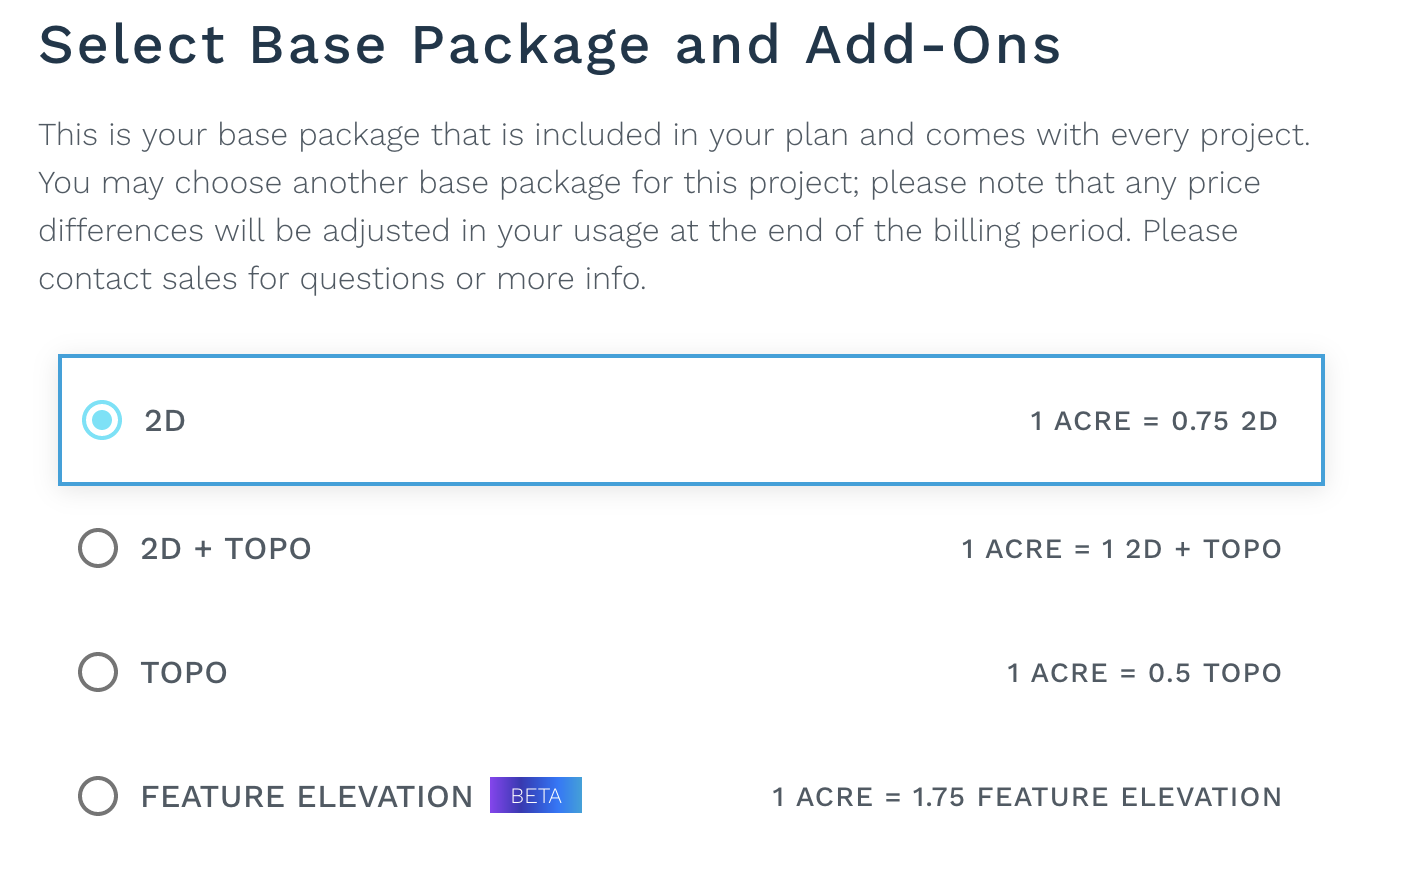Image resolution: width=1410 pixels, height=884 pixels.
Task: Click the '1 ACRE = 1 2D + TOPO' rate
Action: (1121, 549)
